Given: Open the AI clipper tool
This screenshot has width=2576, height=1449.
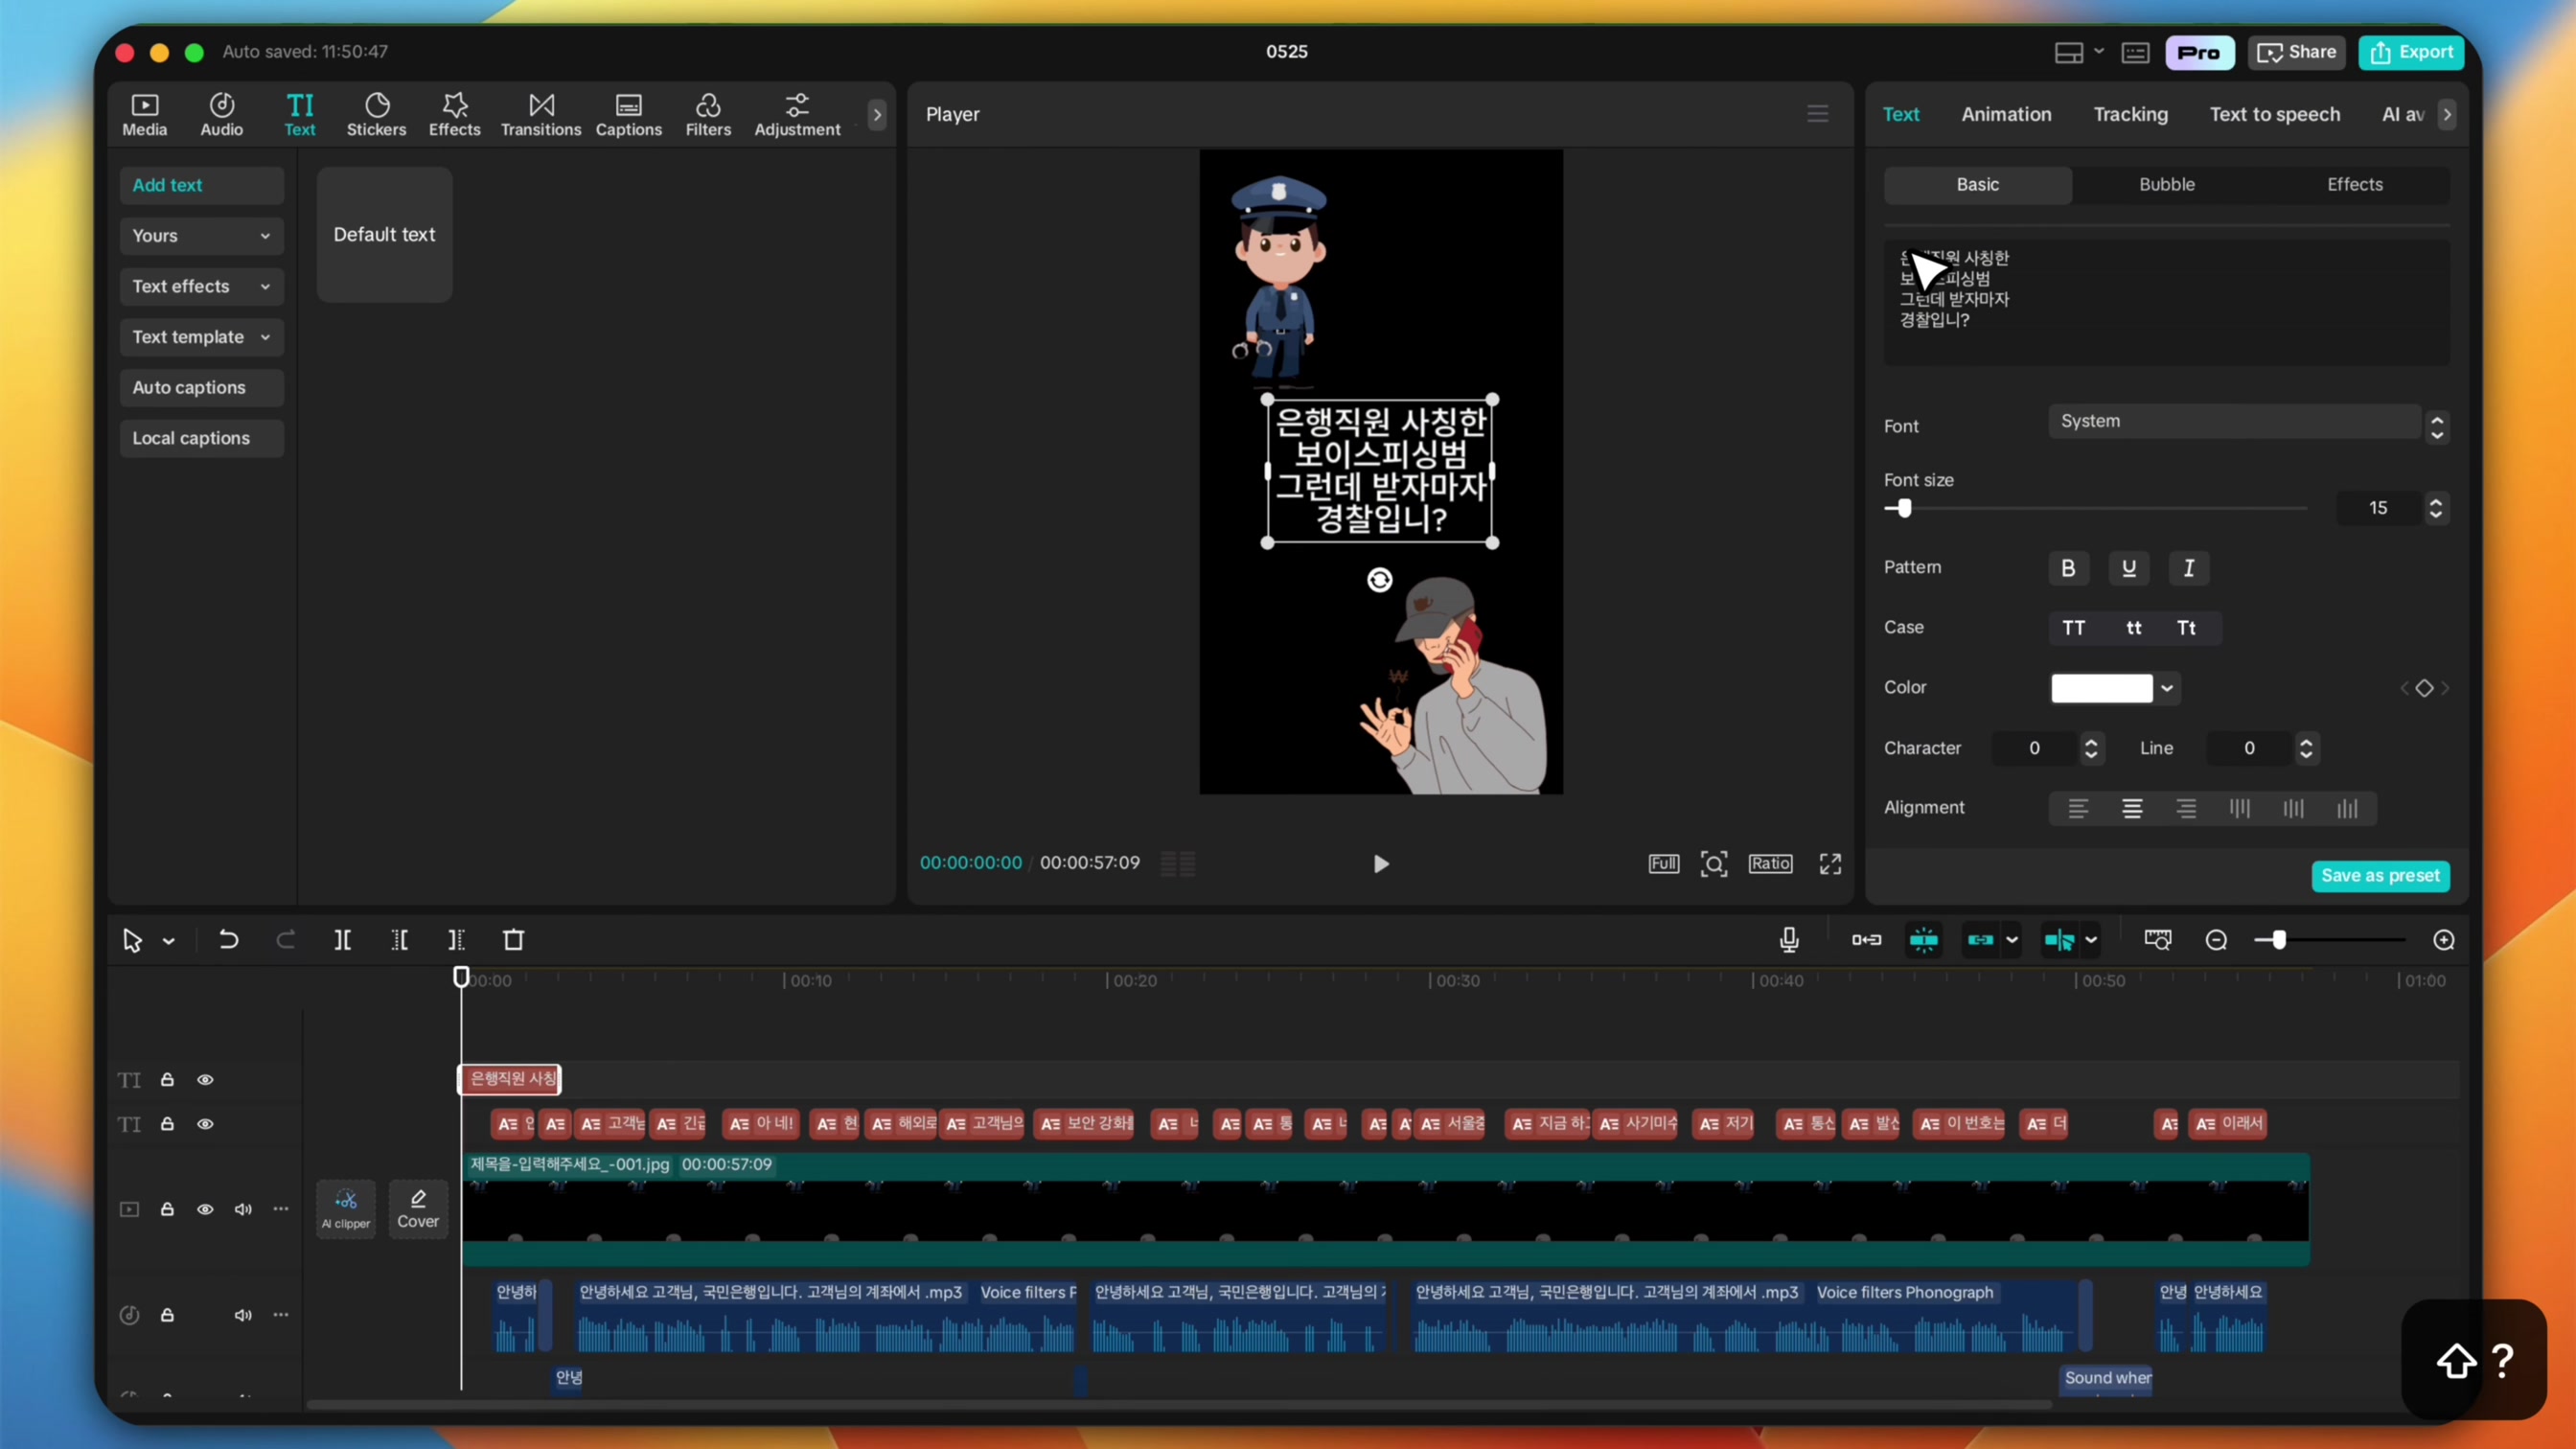Looking at the screenshot, I should point(346,1209).
